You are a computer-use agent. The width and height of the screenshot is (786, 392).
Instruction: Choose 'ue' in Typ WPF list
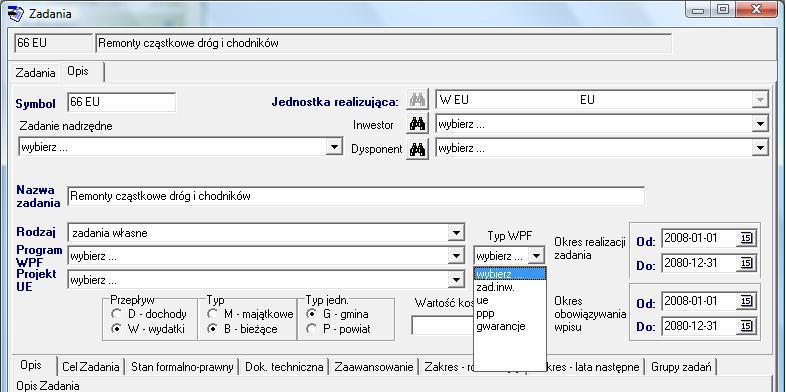510,300
